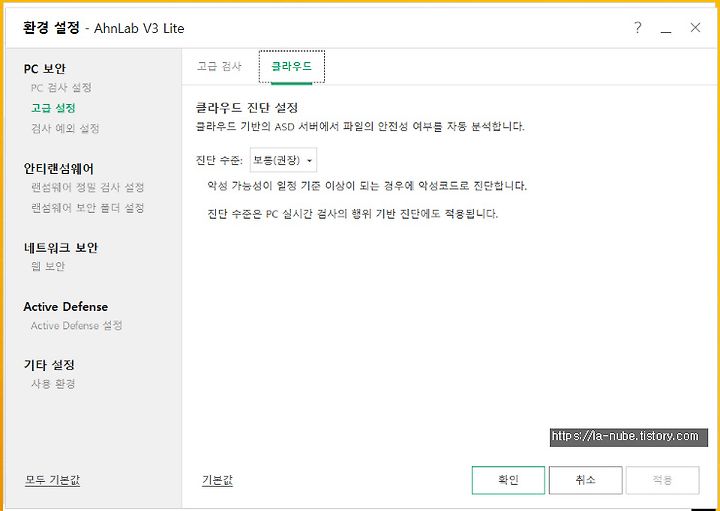Close the settings window with X

pos(695,28)
